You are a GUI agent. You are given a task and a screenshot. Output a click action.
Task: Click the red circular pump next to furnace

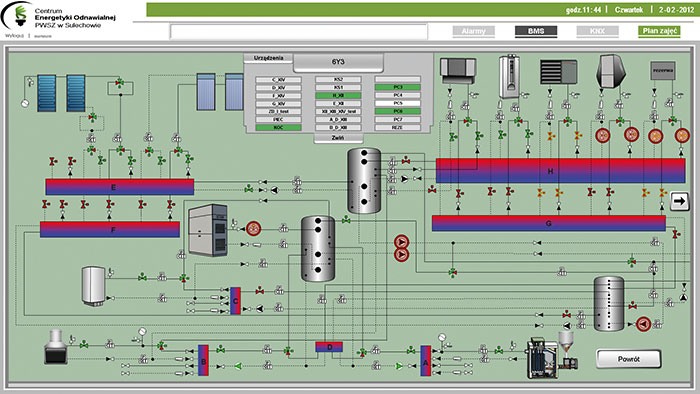pyautogui.click(x=254, y=229)
